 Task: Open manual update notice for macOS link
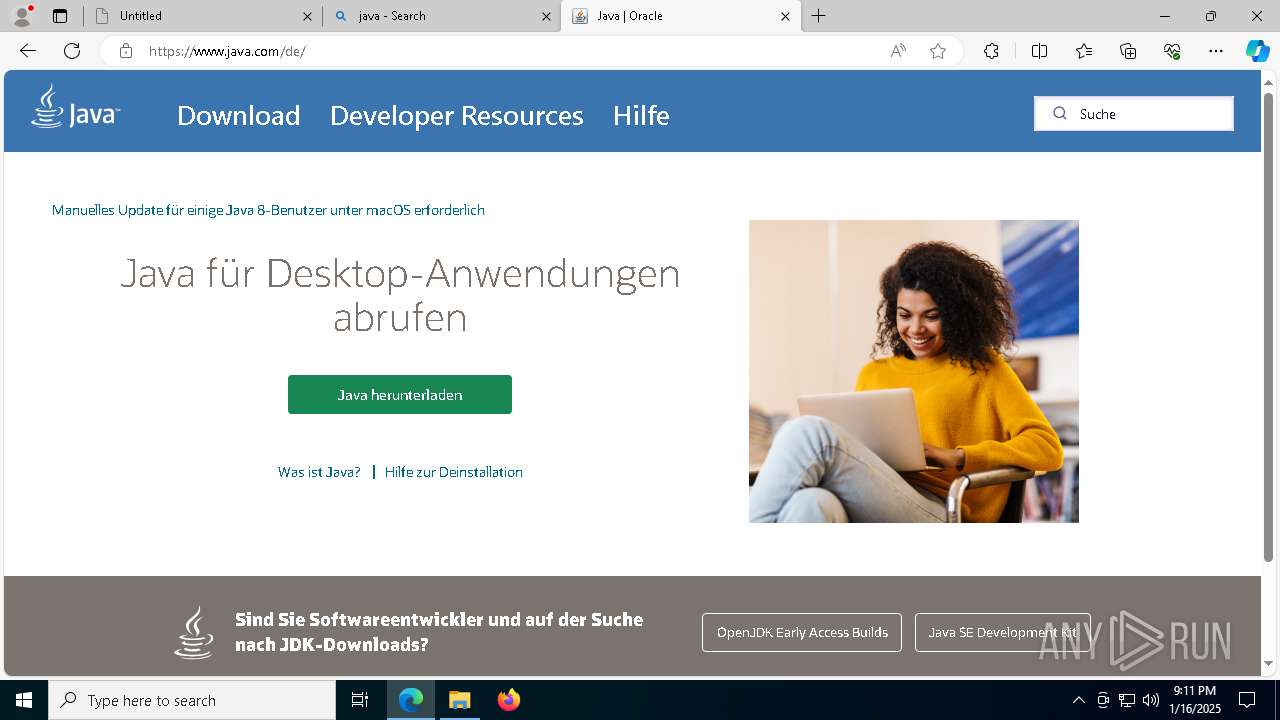(268, 210)
